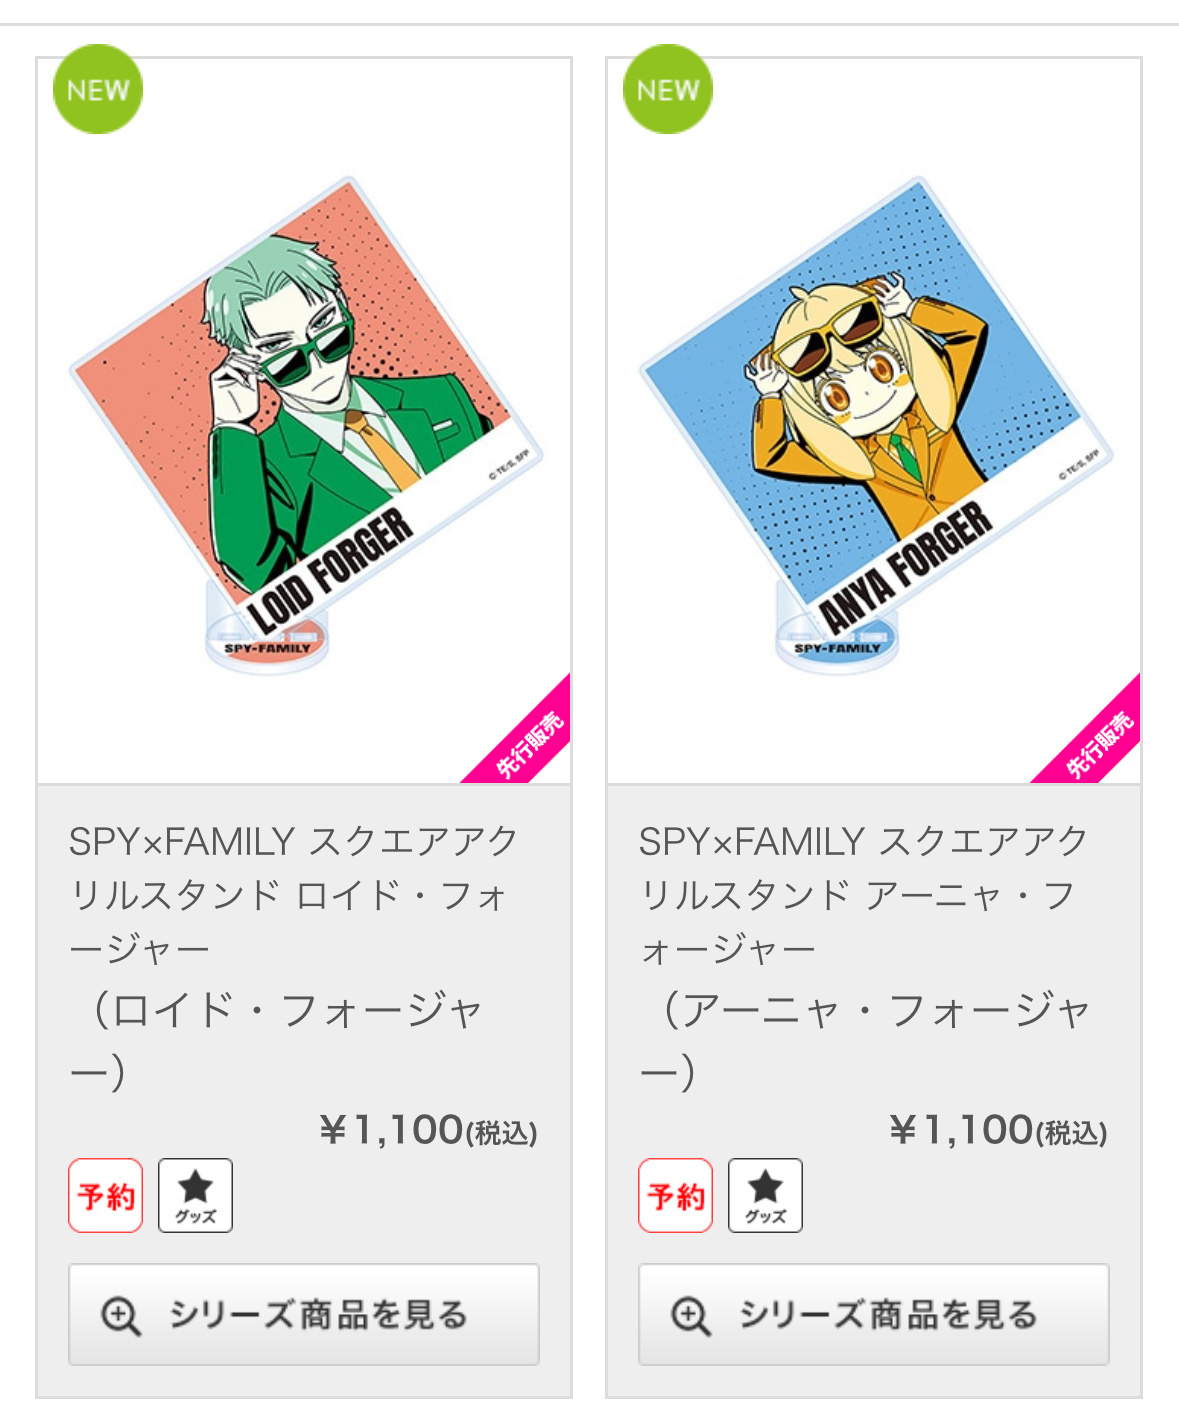Image resolution: width=1179 pixels, height=1425 pixels.
Task: Open the アーニャ・フォージャー product title link
Action: [863, 895]
